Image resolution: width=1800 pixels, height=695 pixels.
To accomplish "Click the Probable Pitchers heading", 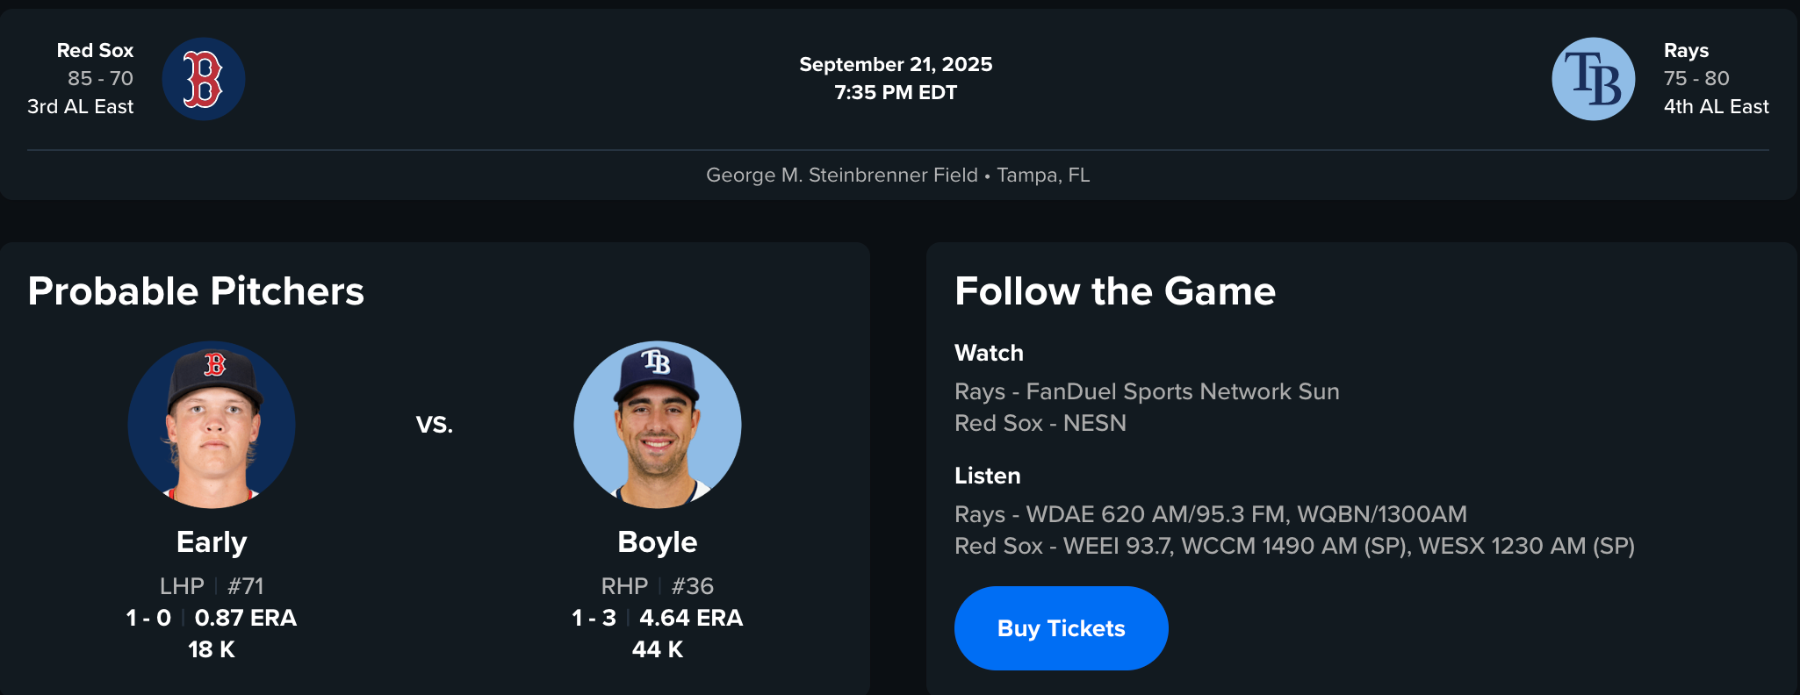I will (196, 291).
